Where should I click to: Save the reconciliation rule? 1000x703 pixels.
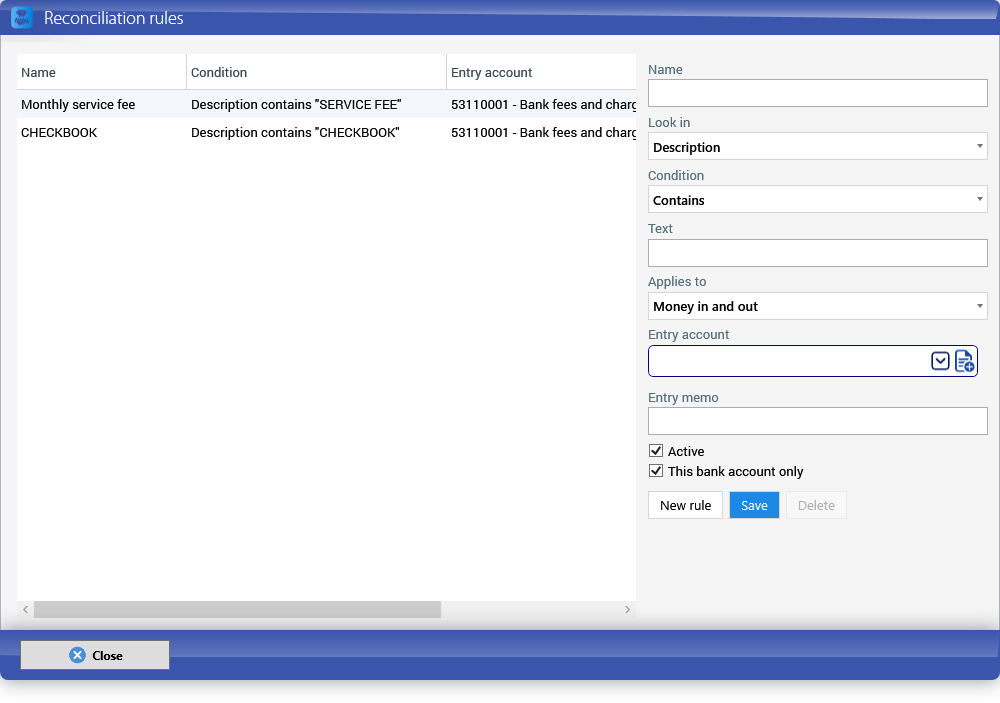754,505
